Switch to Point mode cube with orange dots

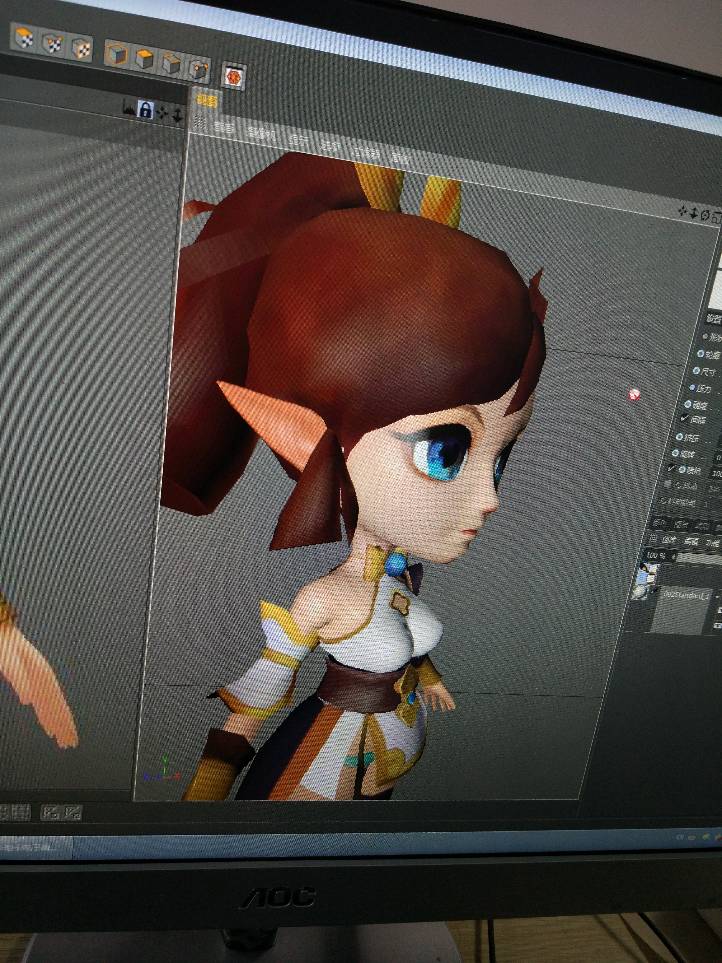point(198,69)
